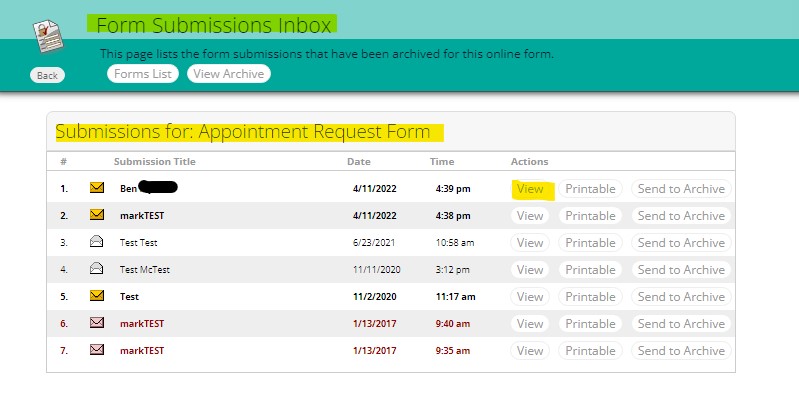View markTEST submission from 9:35 am

530,351
